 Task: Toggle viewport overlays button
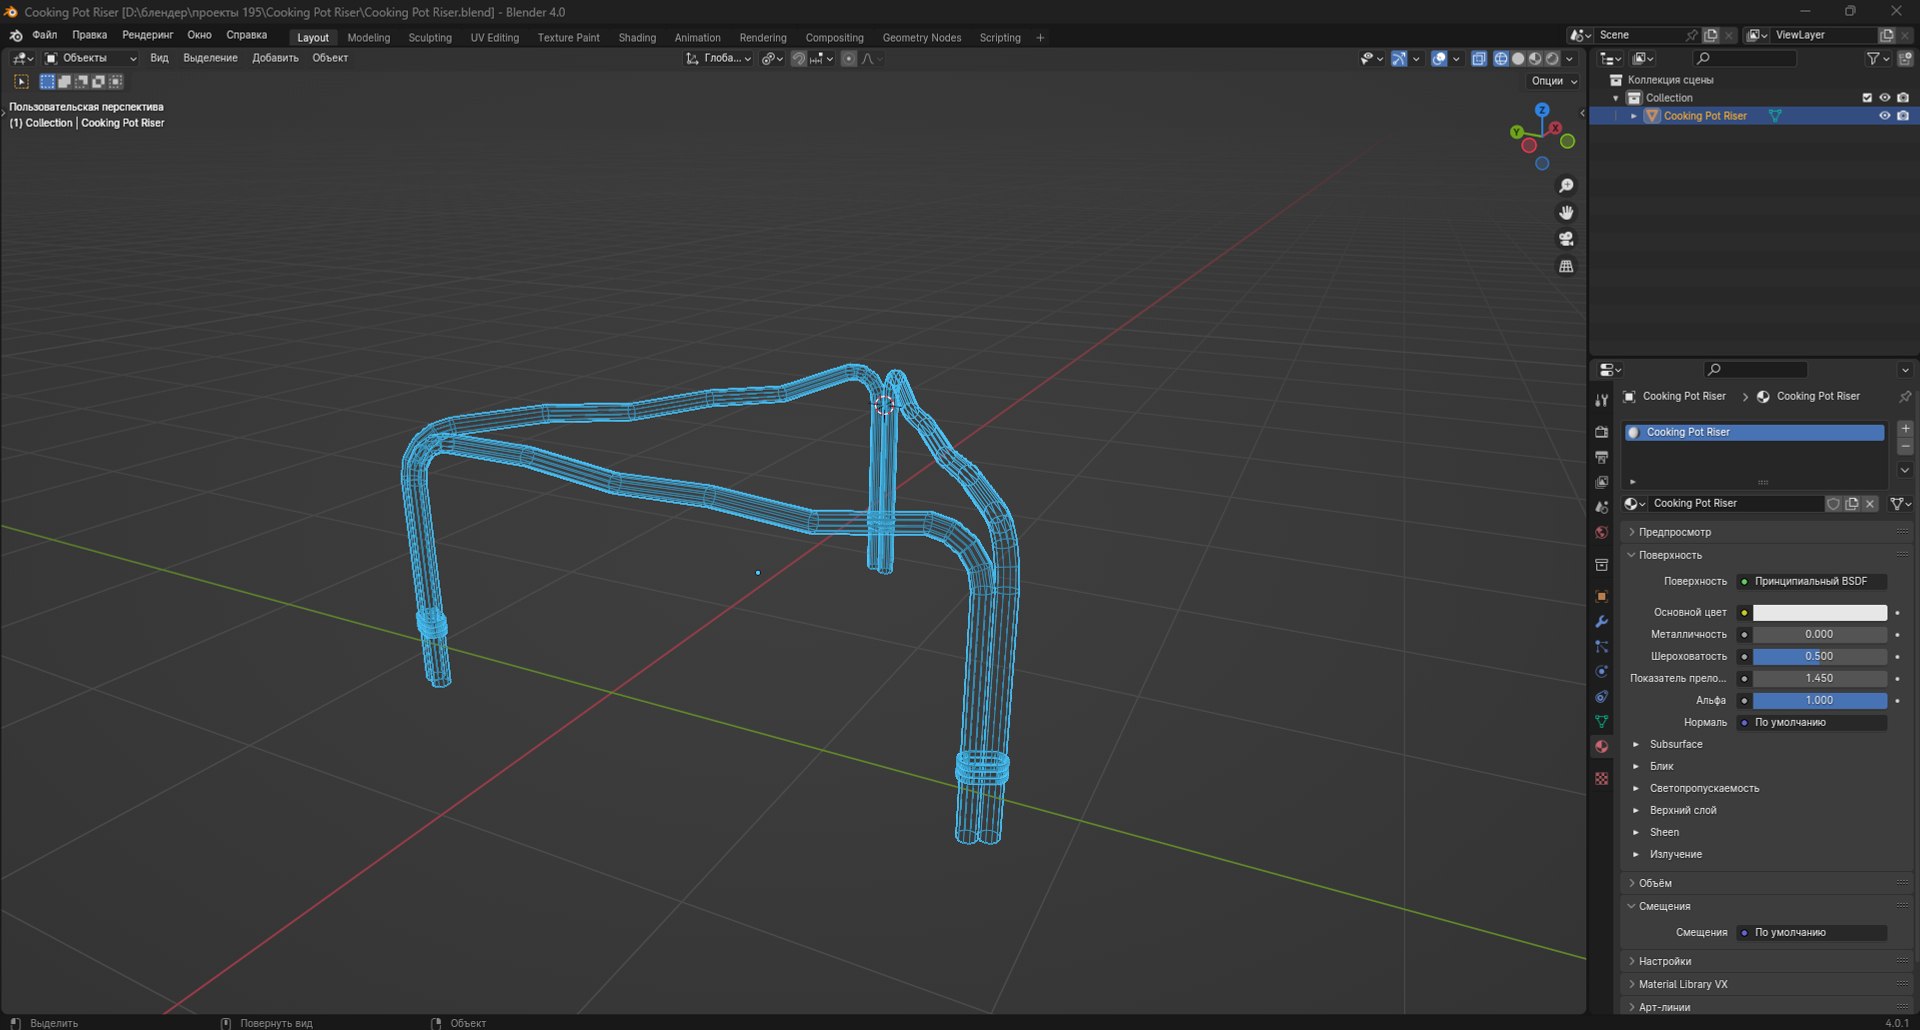click(1439, 58)
